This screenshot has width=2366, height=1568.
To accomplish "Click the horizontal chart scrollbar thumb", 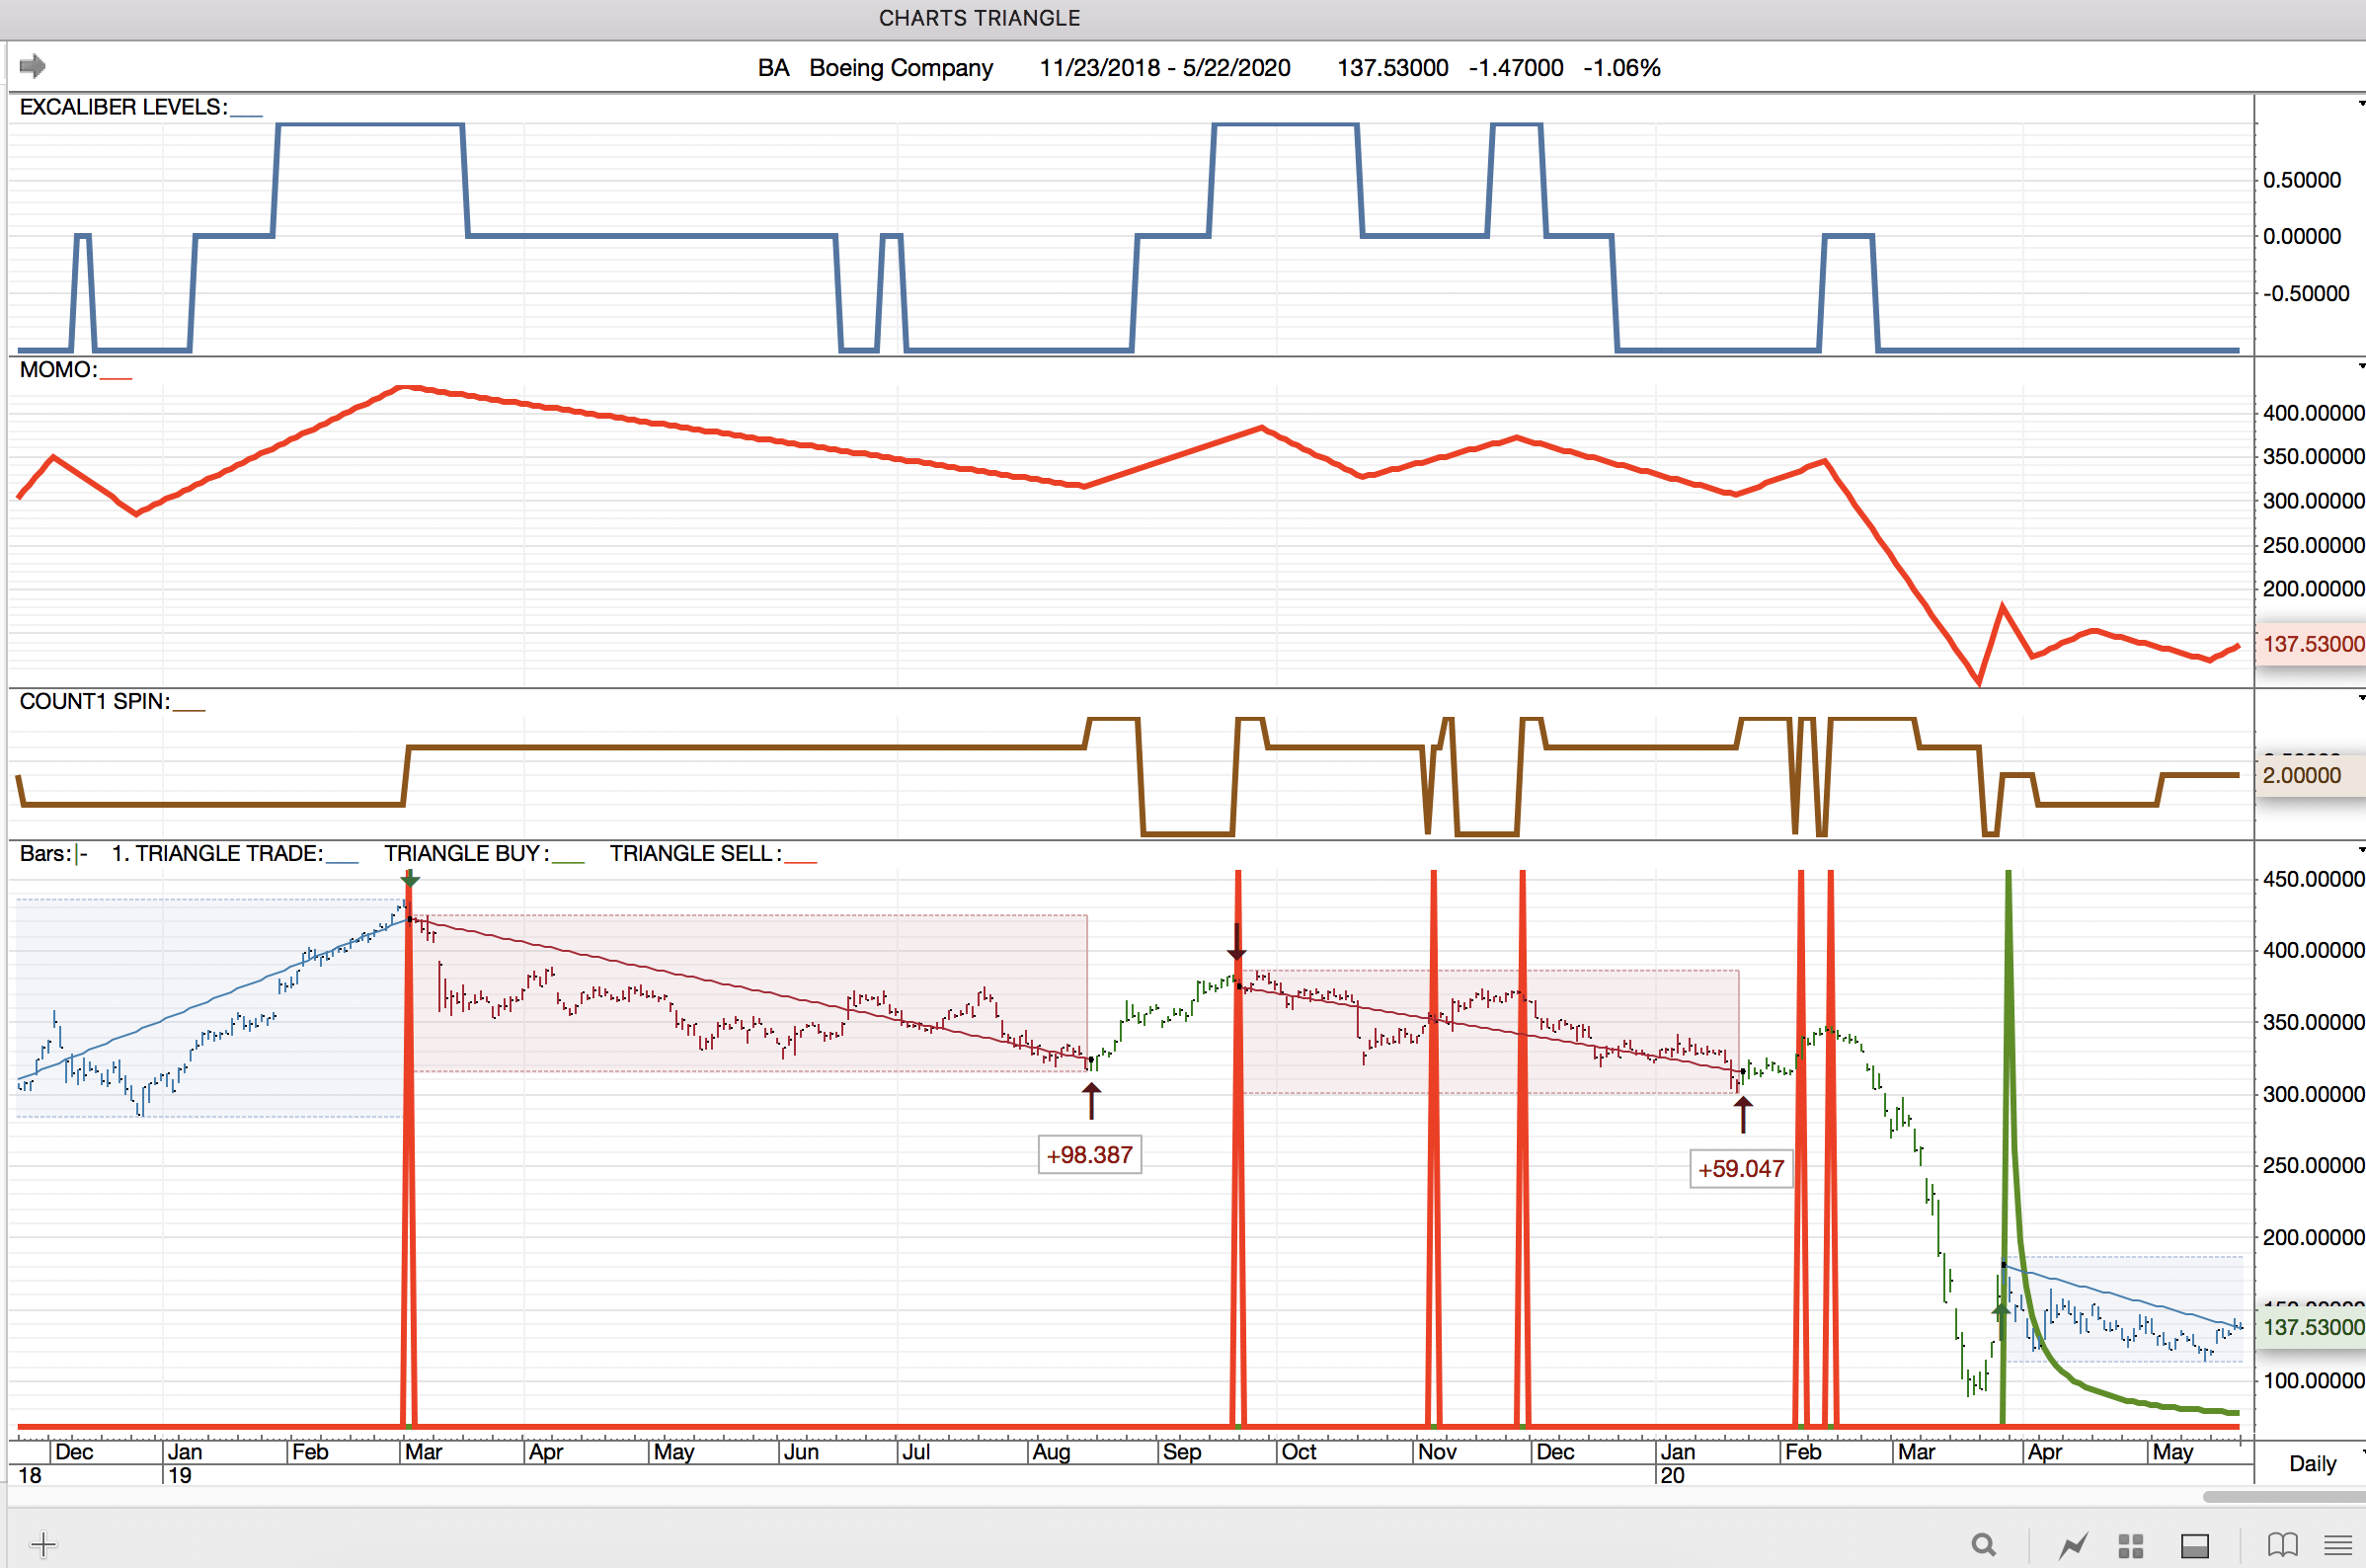I will tap(2283, 1497).
